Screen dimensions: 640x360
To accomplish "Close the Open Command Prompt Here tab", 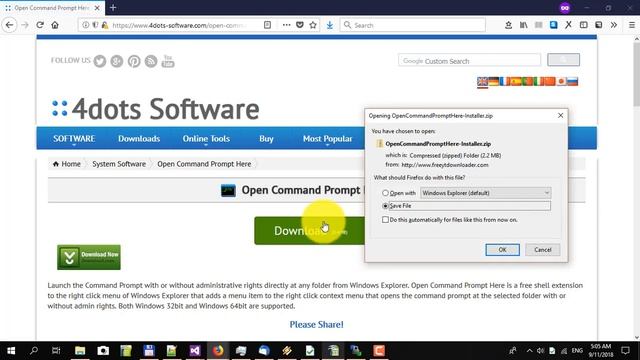I will tap(97, 8).
